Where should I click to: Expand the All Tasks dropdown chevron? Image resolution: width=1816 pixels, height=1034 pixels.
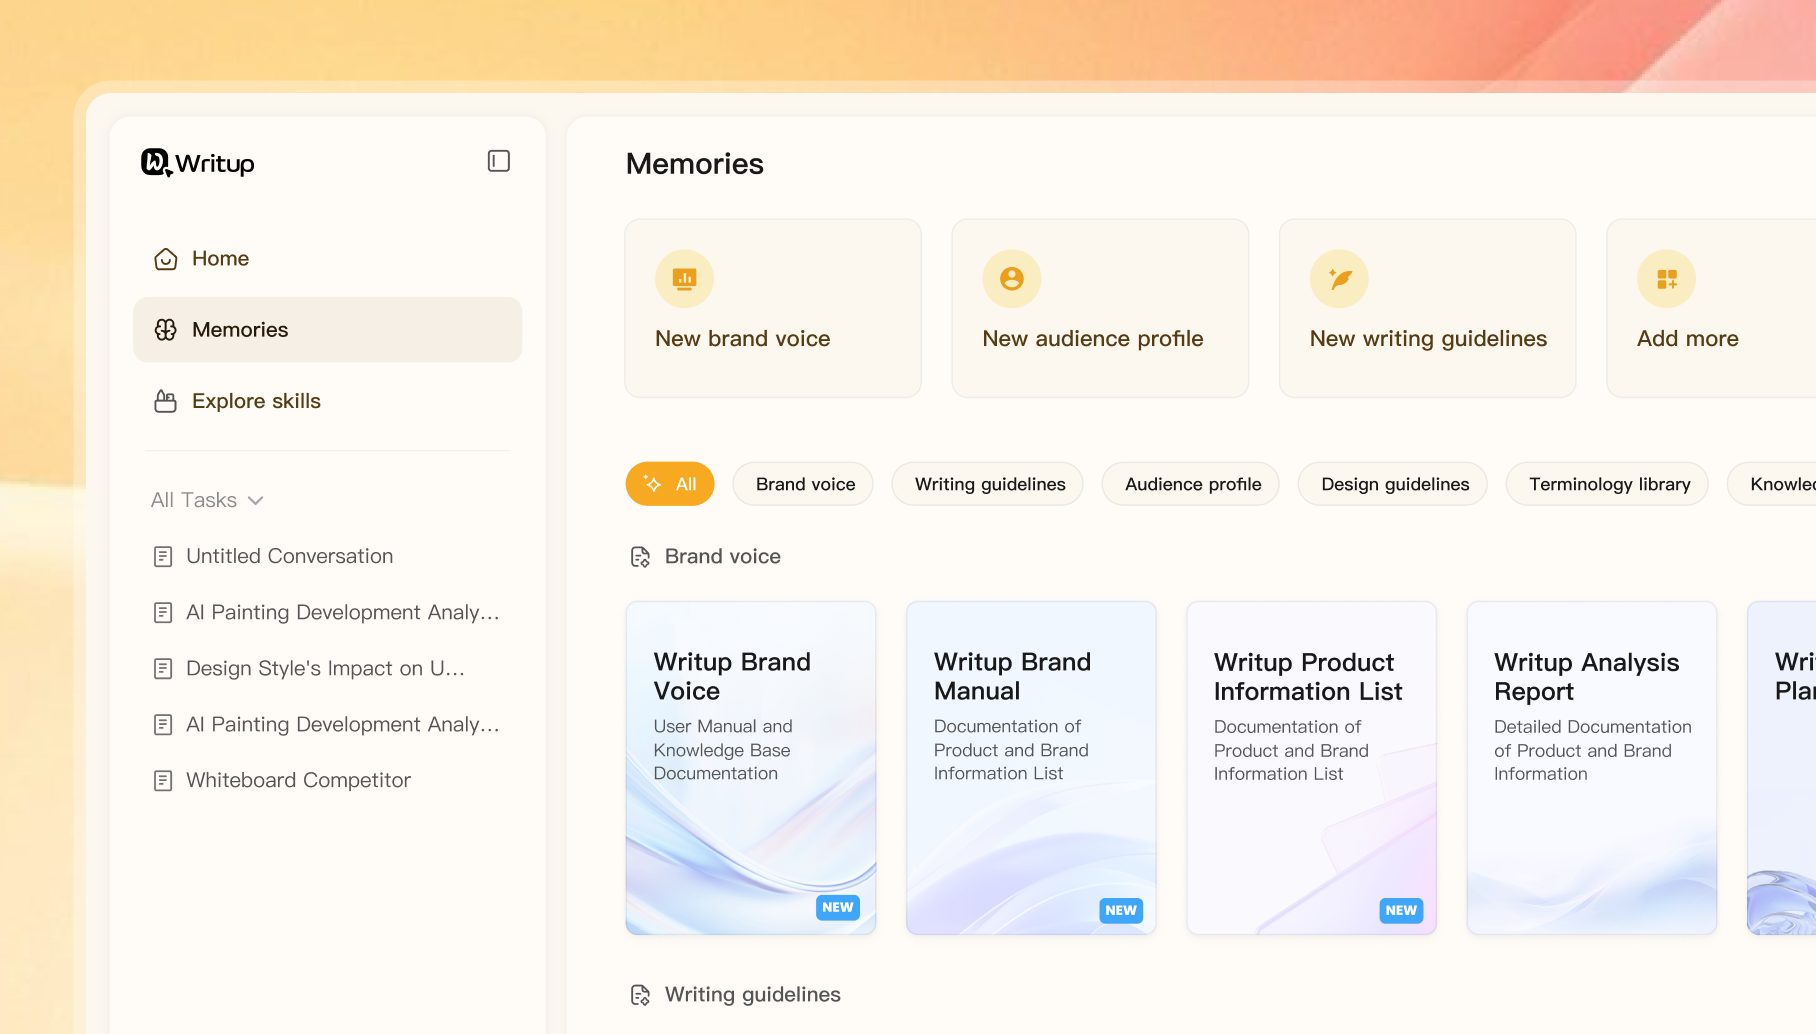pyautogui.click(x=256, y=500)
